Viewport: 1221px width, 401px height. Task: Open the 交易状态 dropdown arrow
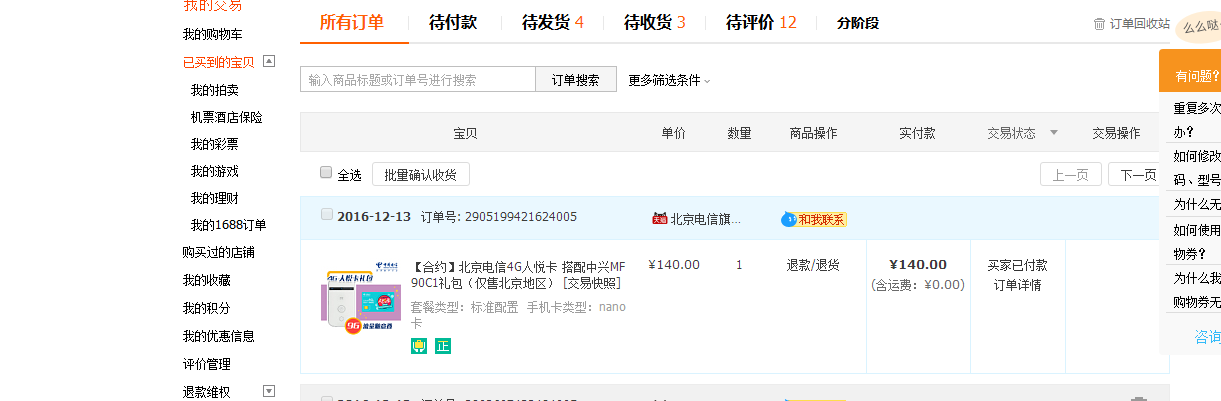(x=1053, y=132)
